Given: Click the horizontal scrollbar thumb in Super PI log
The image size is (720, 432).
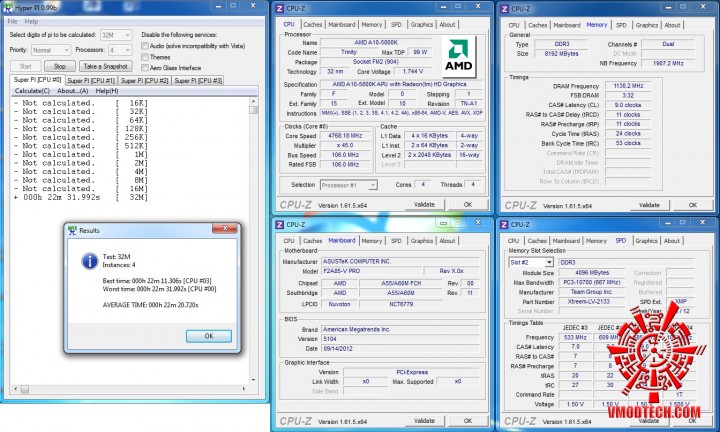Looking at the screenshot, I should coord(25,389).
